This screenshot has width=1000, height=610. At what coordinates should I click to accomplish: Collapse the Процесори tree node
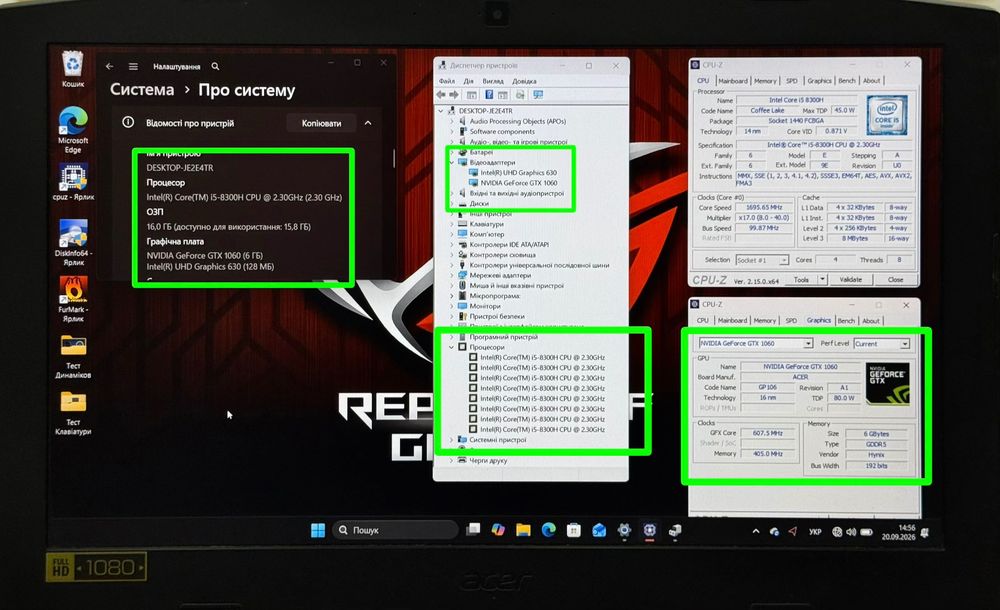452,347
